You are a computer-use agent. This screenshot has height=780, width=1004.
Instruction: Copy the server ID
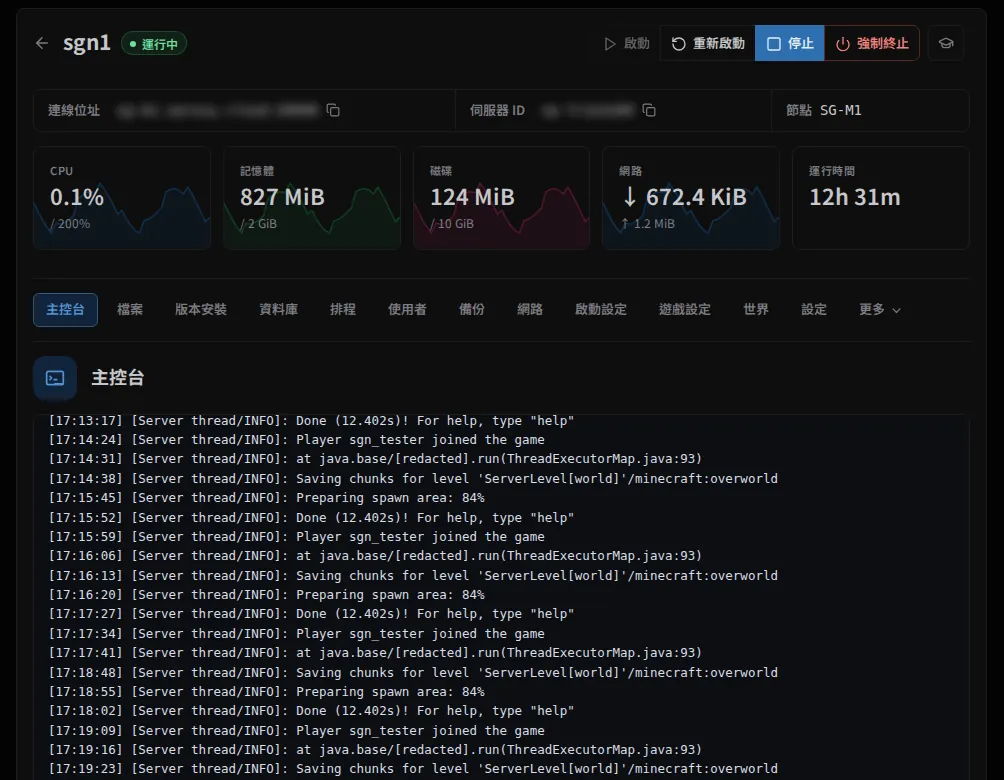click(x=649, y=110)
